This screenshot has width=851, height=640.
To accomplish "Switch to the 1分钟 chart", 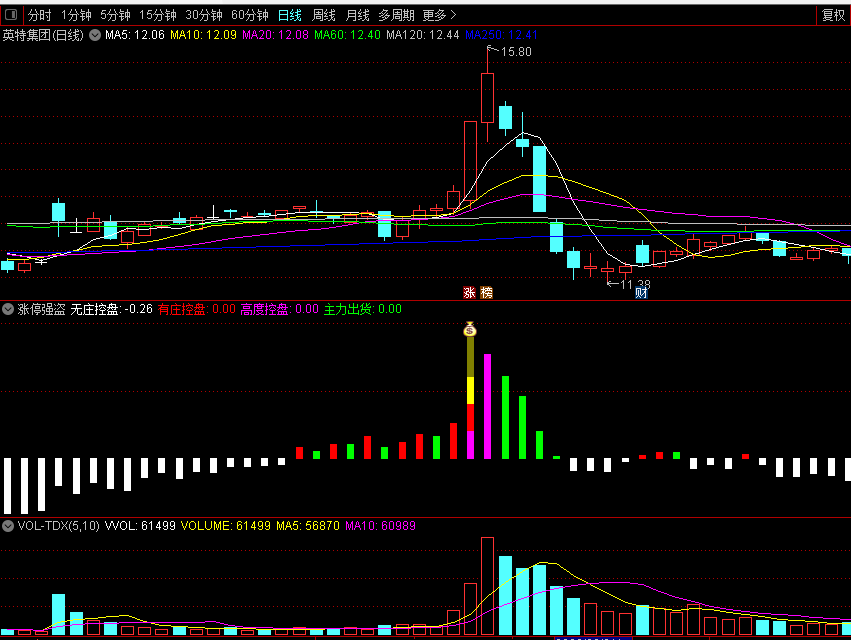I will (76, 15).
